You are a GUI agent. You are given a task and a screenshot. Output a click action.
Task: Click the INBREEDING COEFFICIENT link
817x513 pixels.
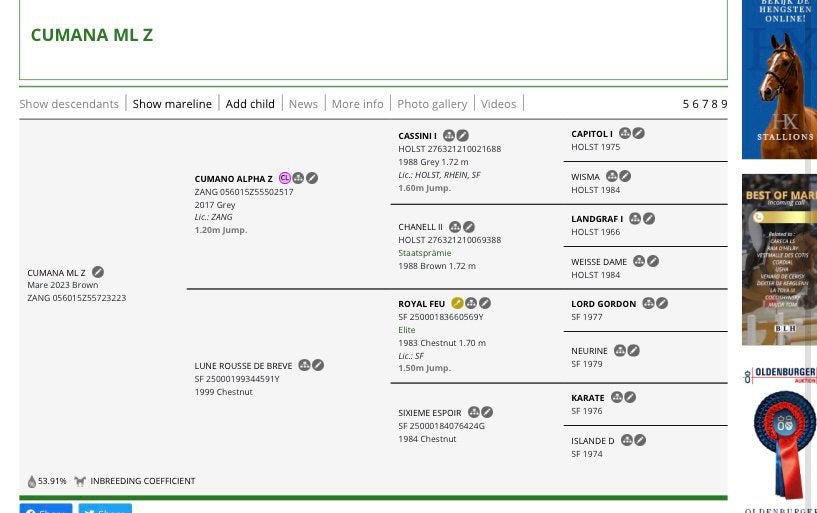click(x=143, y=481)
